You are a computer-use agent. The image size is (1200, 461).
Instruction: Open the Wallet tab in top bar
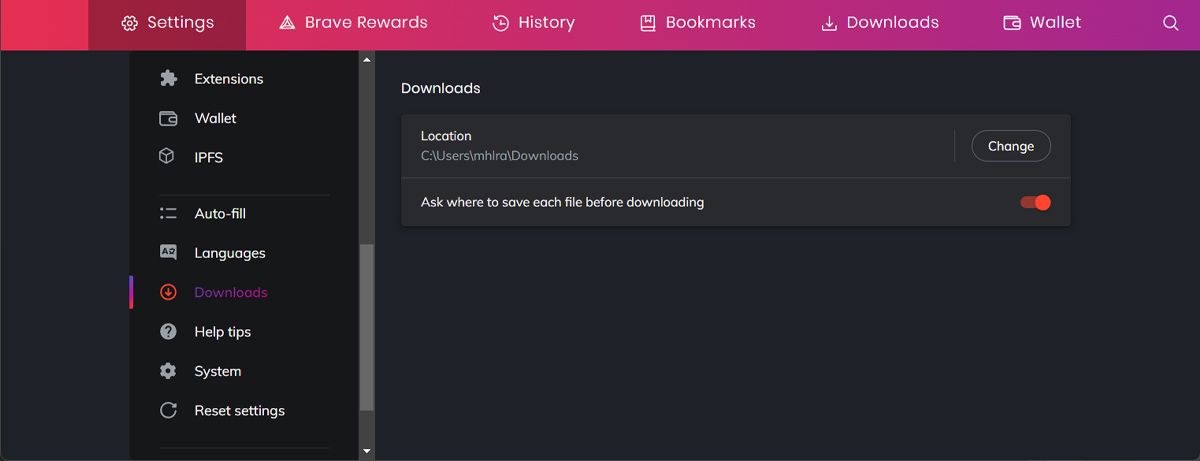point(1041,23)
